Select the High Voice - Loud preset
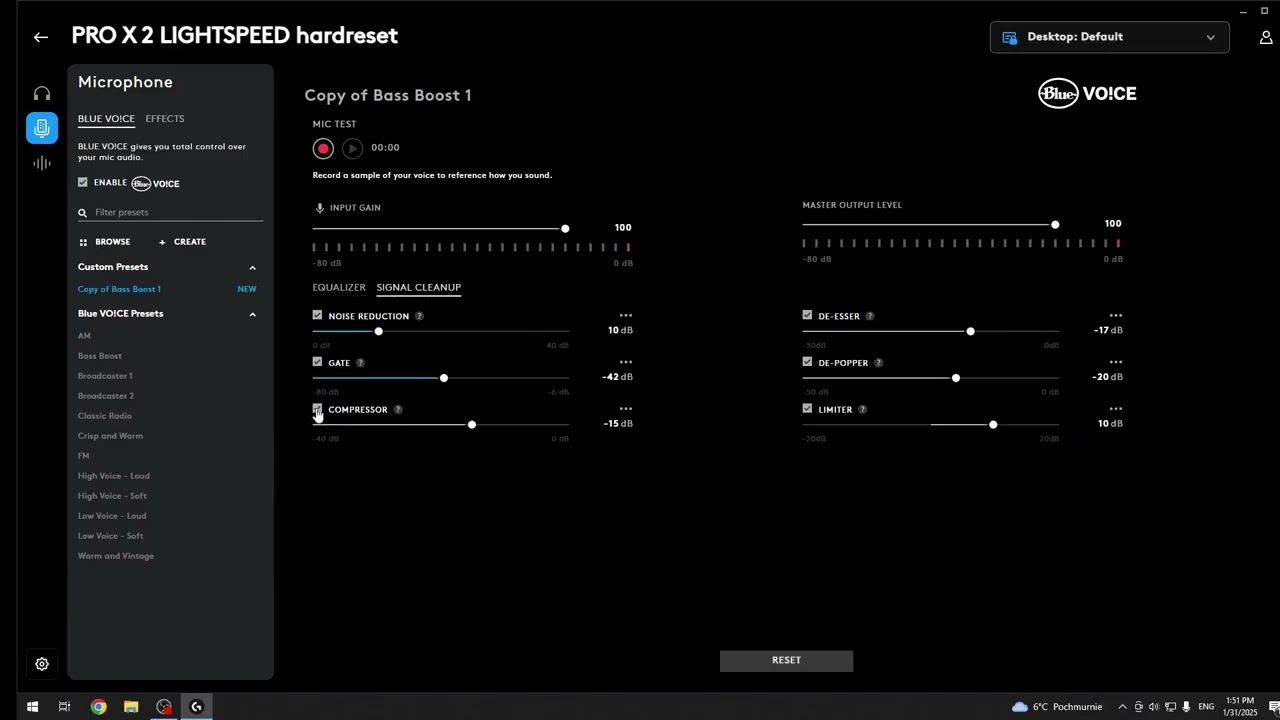Screen dimensions: 1280x720 tap(114, 476)
